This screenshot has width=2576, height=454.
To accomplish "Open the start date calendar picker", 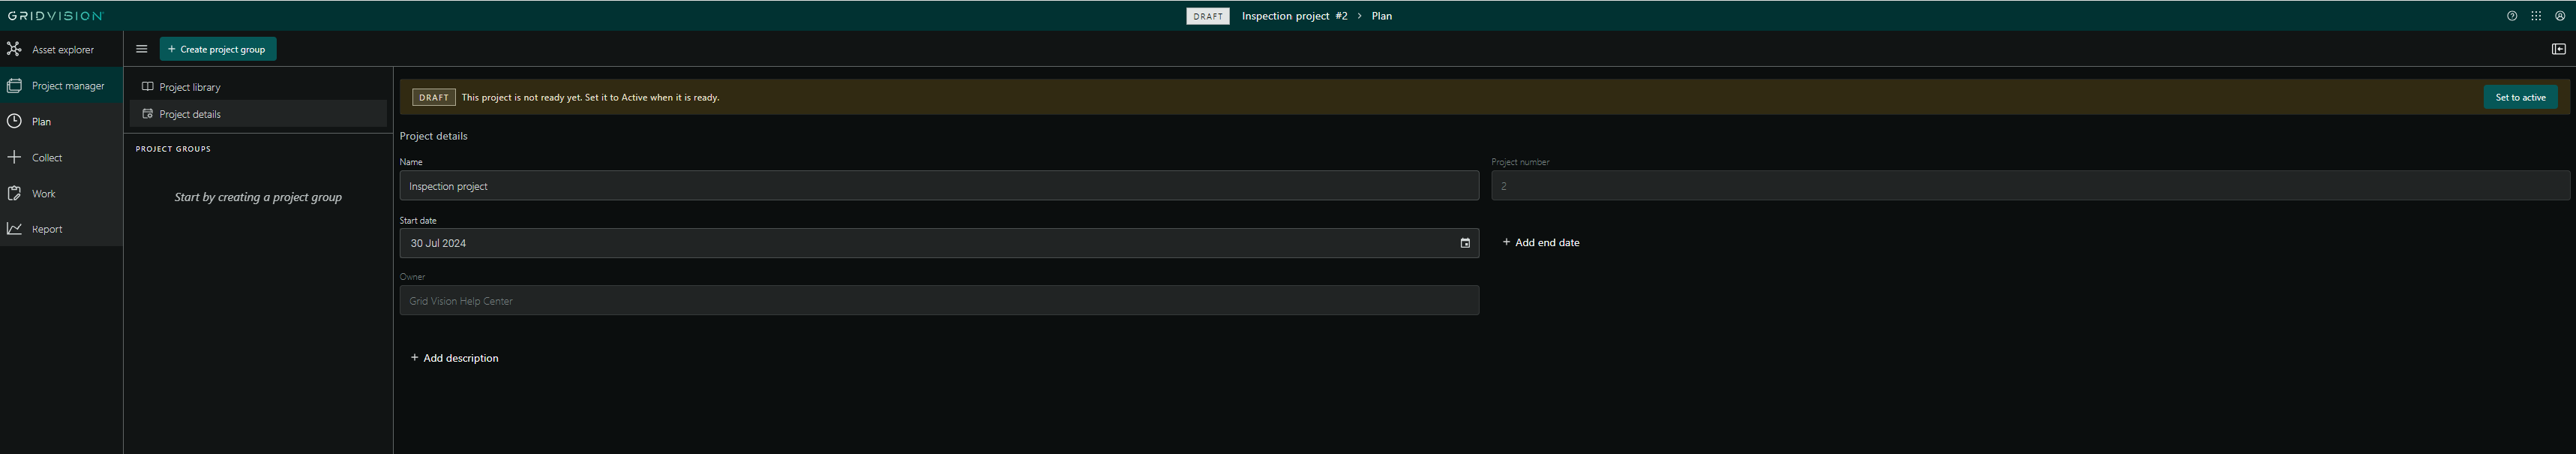I will [x=1464, y=243].
